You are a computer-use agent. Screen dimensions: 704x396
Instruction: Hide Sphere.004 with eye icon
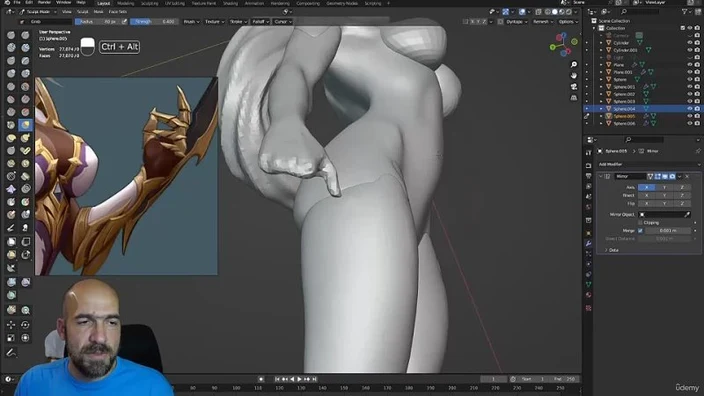click(x=690, y=109)
